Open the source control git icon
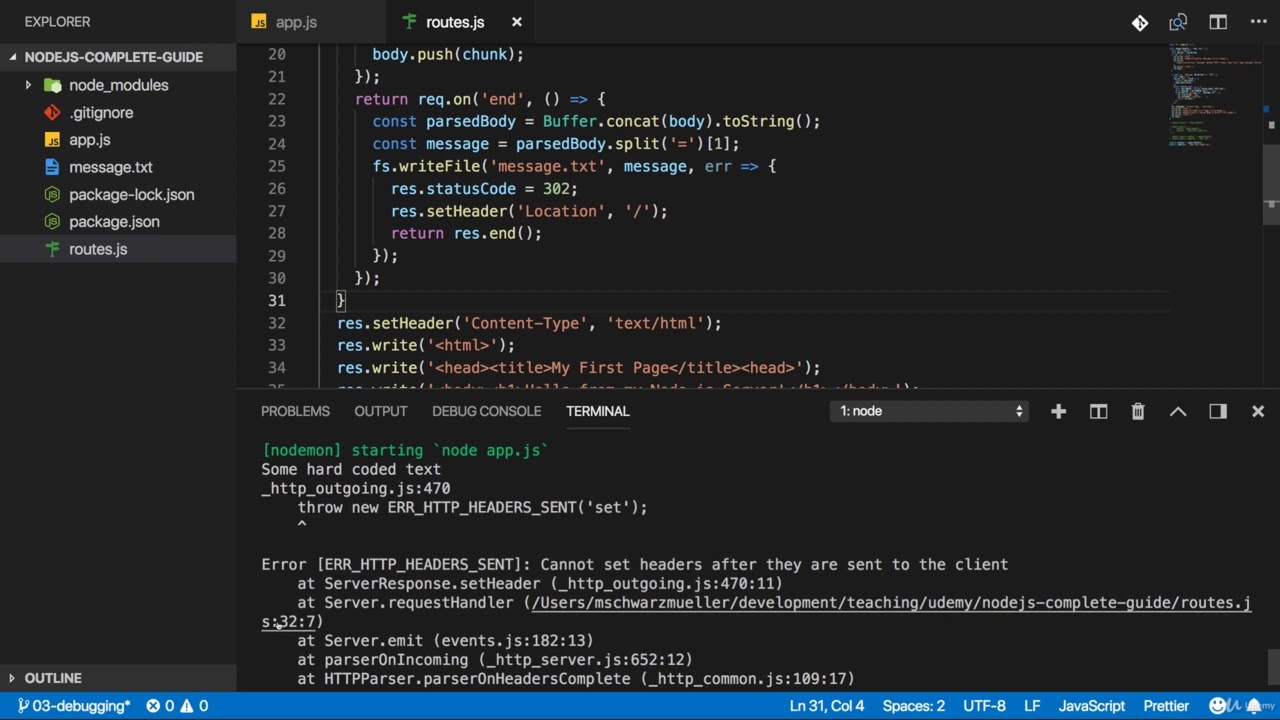This screenshot has width=1280, height=720. tap(1140, 22)
